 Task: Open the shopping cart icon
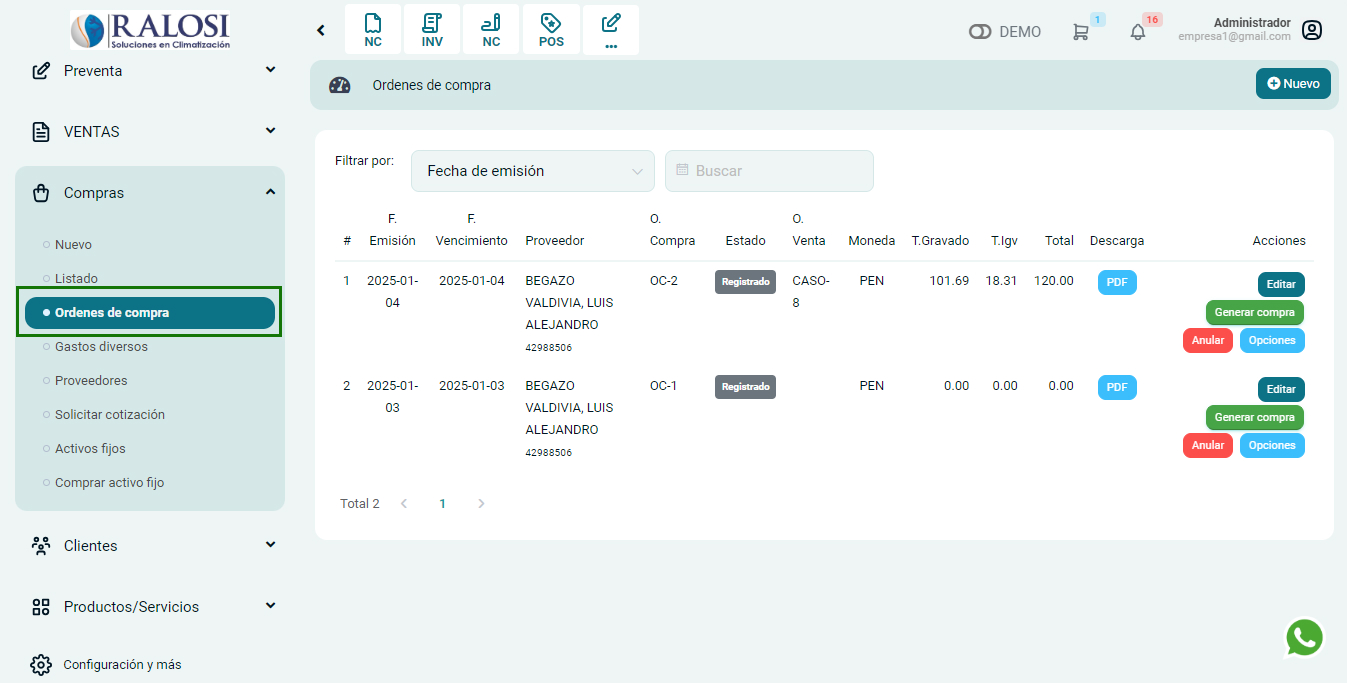[1080, 32]
